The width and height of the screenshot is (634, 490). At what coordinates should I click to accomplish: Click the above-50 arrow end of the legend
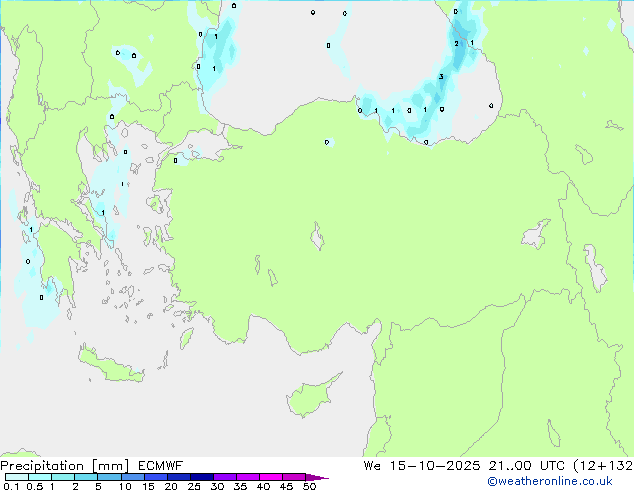pos(317,477)
